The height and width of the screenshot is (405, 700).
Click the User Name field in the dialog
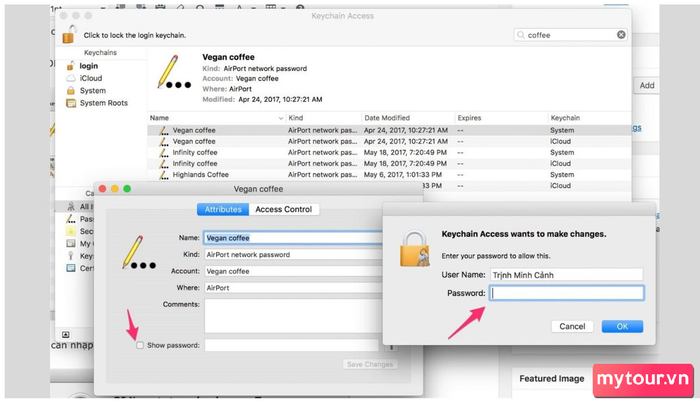(x=567, y=275)
